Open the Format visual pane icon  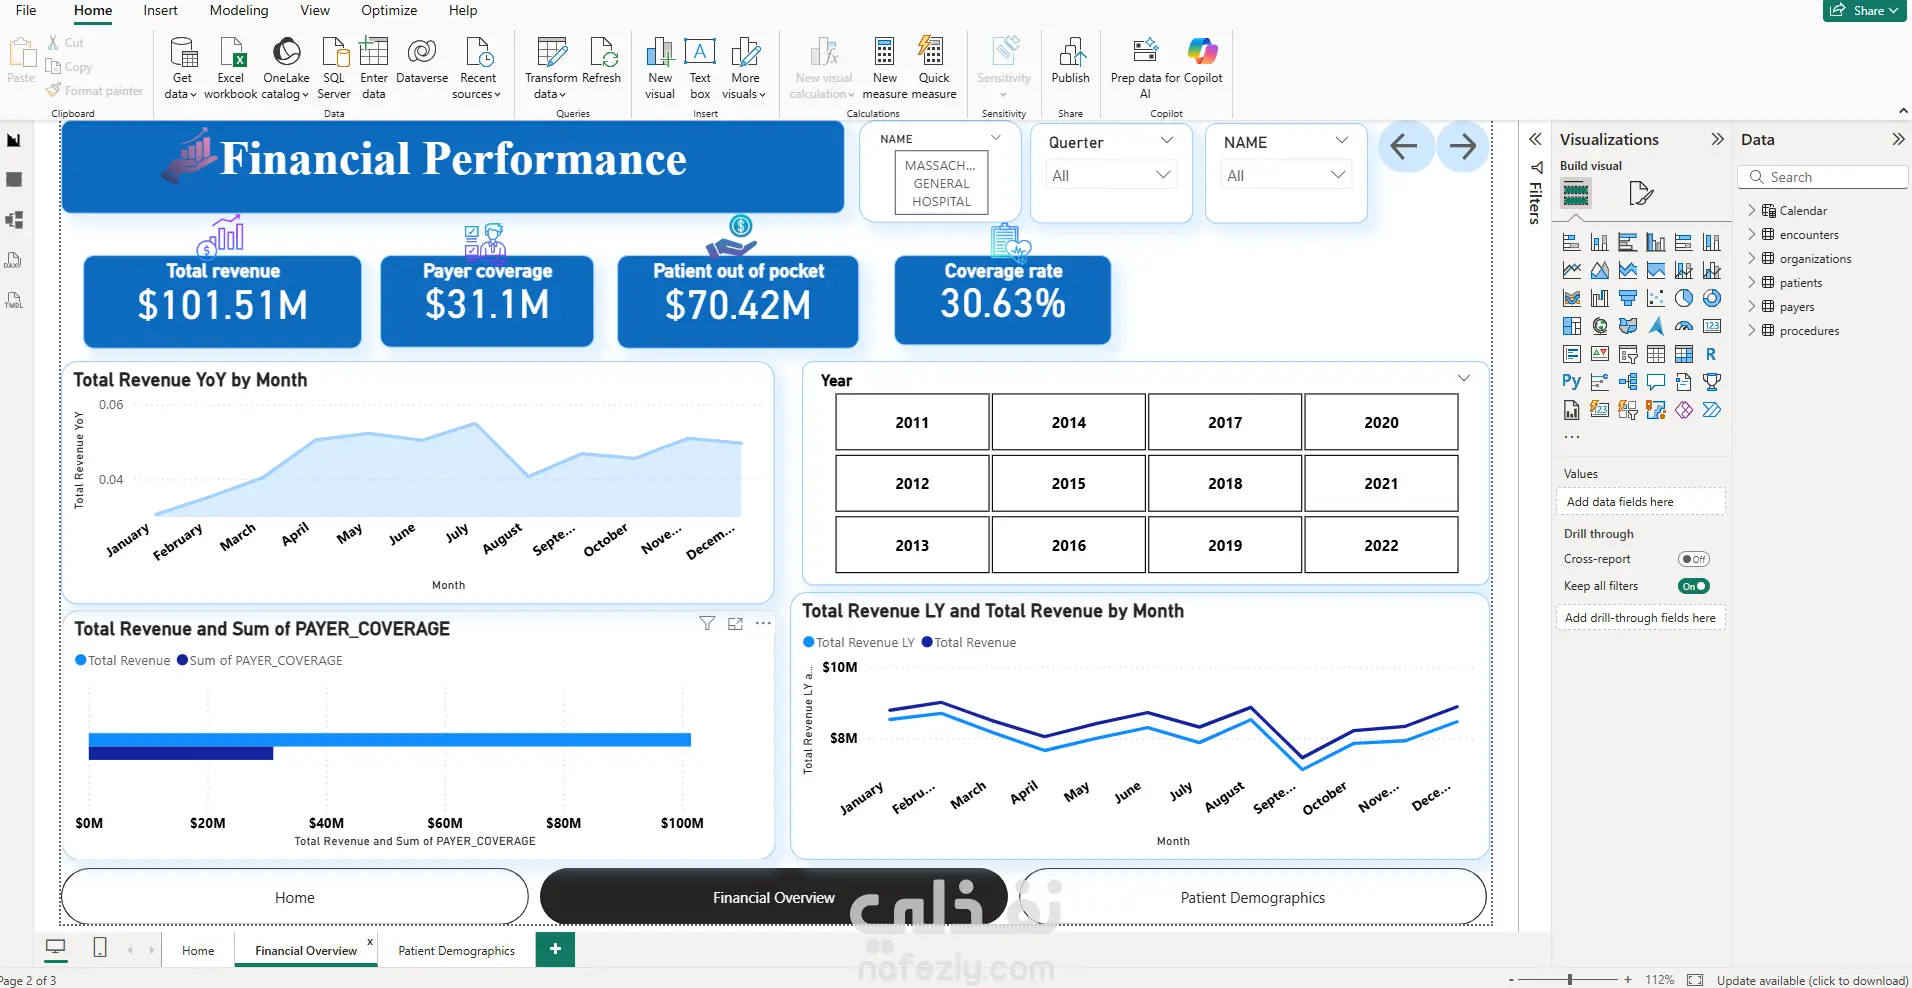coord(1640,193)
